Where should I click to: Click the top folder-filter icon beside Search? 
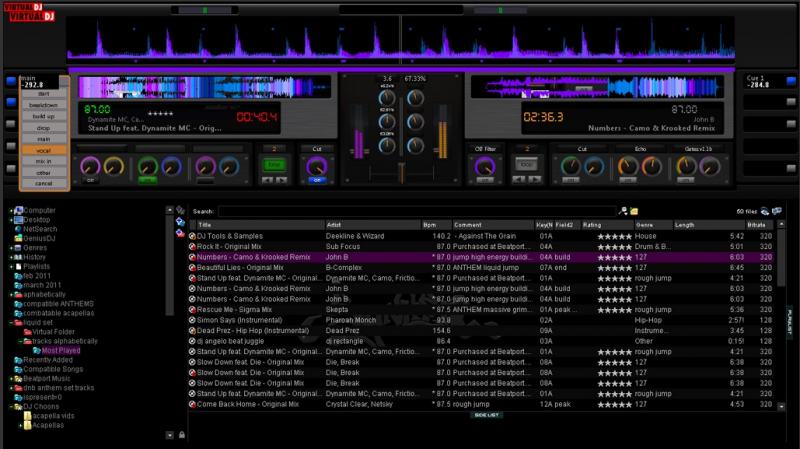pos(180,210)
